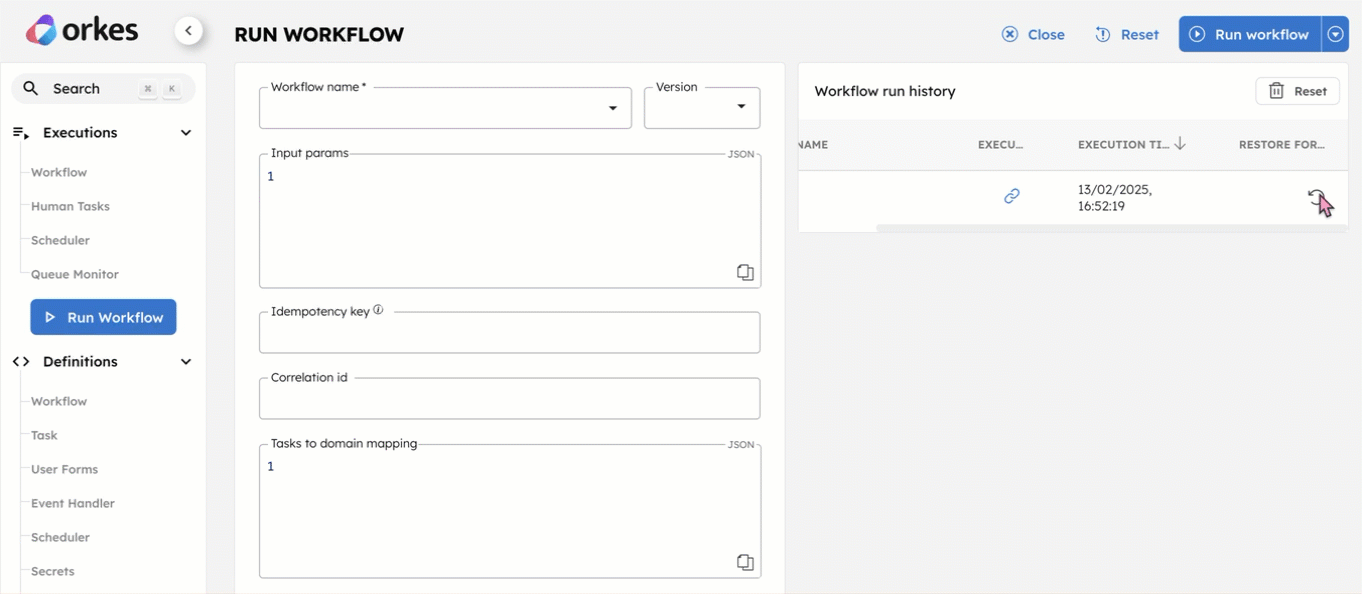Open Secrets page
The width and height of the screenshot is (1362, 594).
tap(53, 571)
